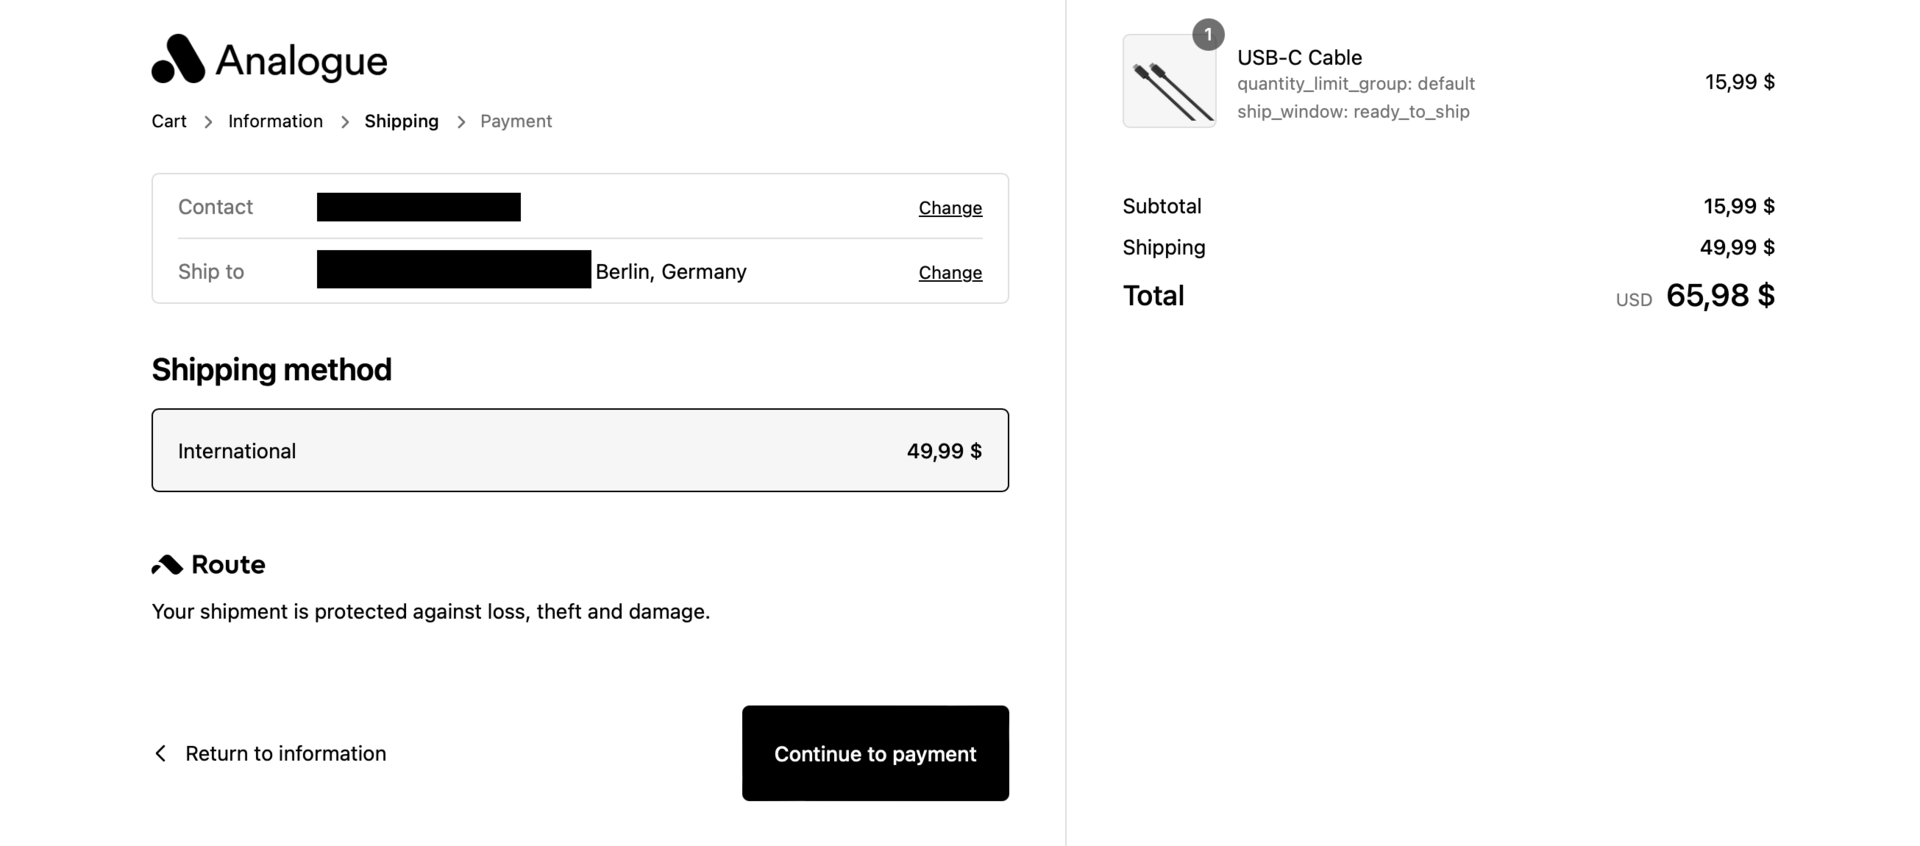Image resolution: width=1920 pixels, height=846 pixels.
Task: Go to Cart breadcrumb
Action: click(x=169, y=121)
